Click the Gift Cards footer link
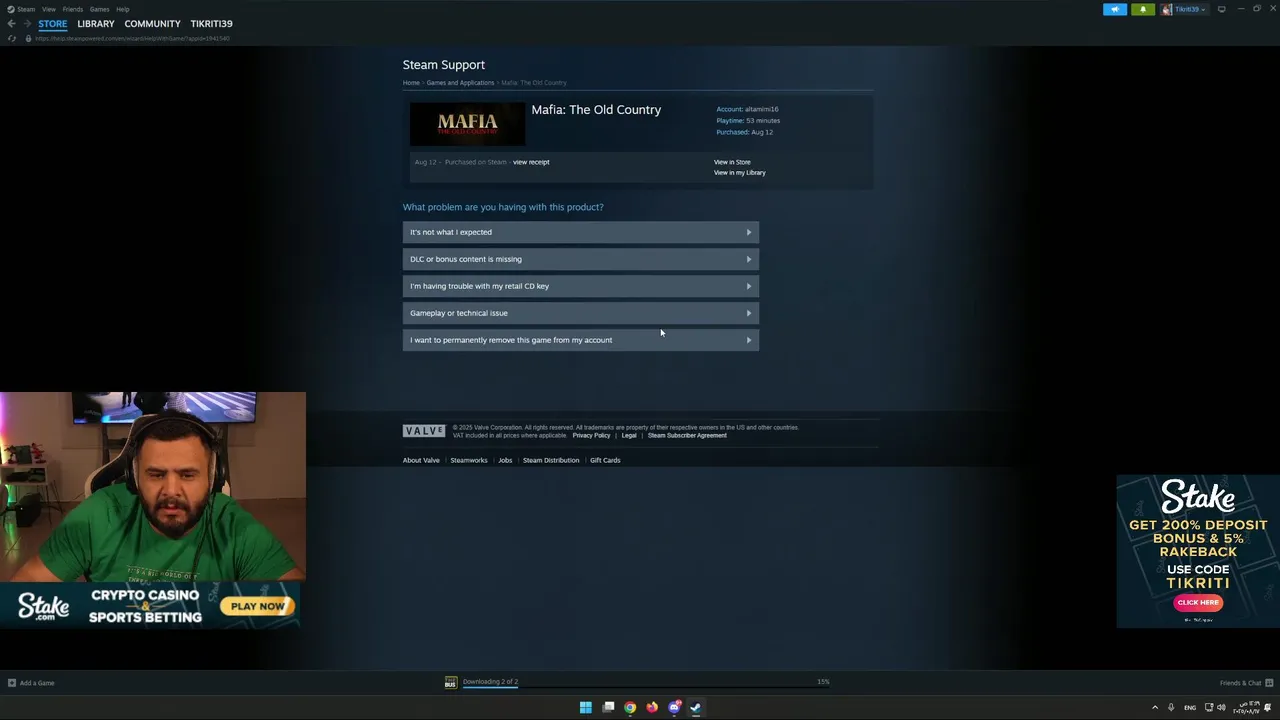This screenshot has width=1280, height=720. (x=605, y=460)
